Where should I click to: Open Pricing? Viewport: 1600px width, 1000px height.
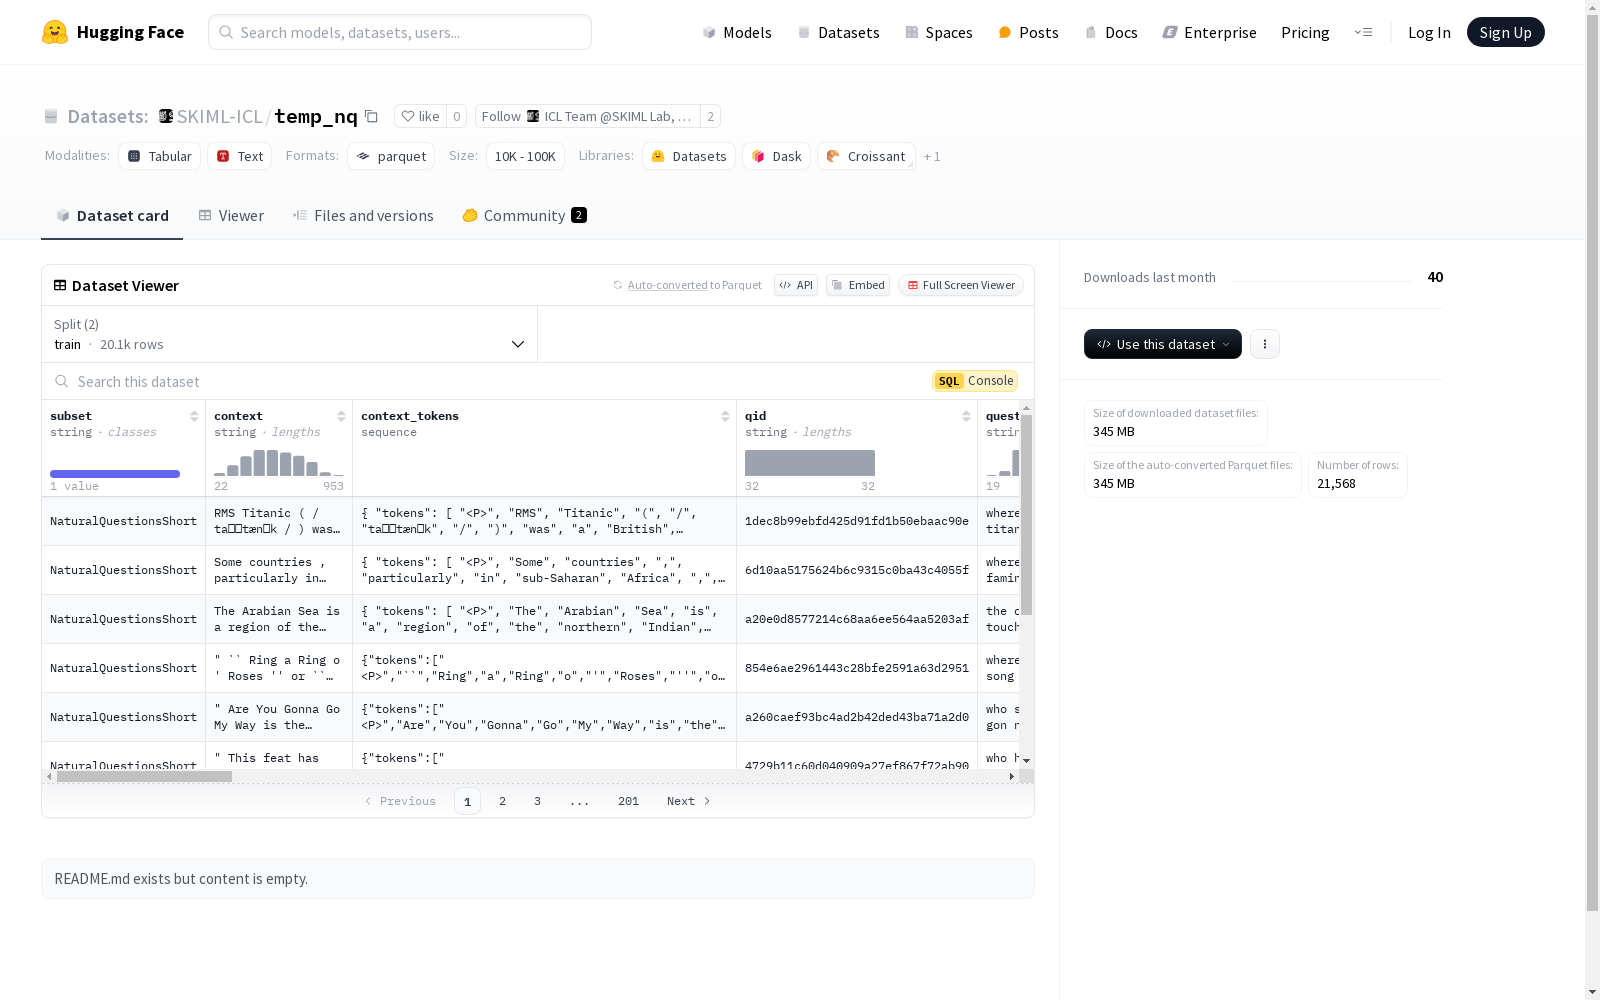tap(1305, 32)
